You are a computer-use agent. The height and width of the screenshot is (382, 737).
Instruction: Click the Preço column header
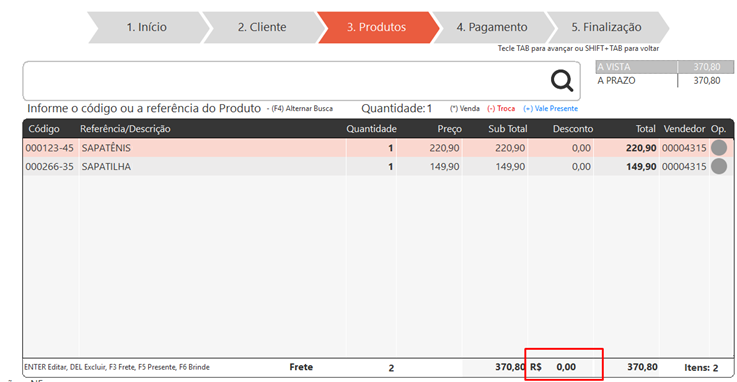[x=449, y=129]
